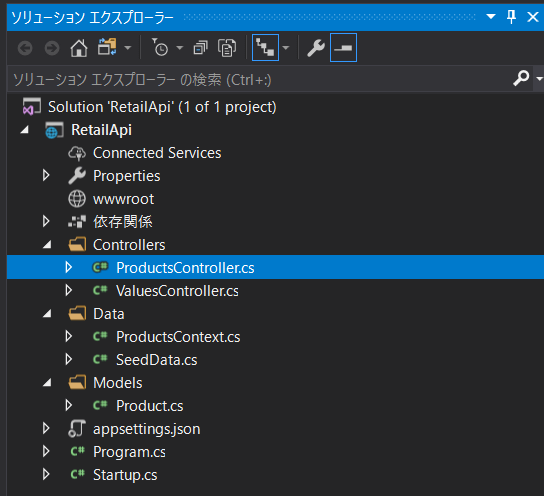Go to Home view in Solution Explorer

79,48
